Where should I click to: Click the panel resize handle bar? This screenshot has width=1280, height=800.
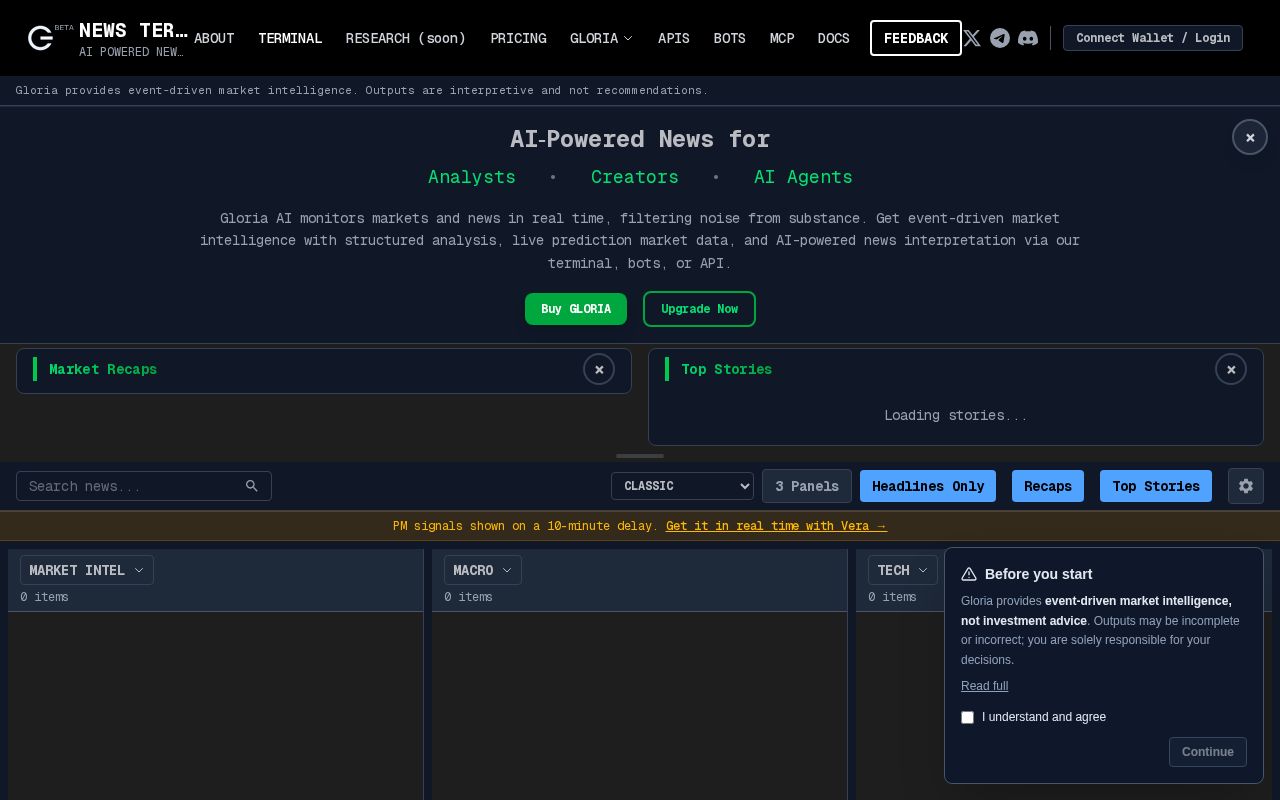[640, 456]
